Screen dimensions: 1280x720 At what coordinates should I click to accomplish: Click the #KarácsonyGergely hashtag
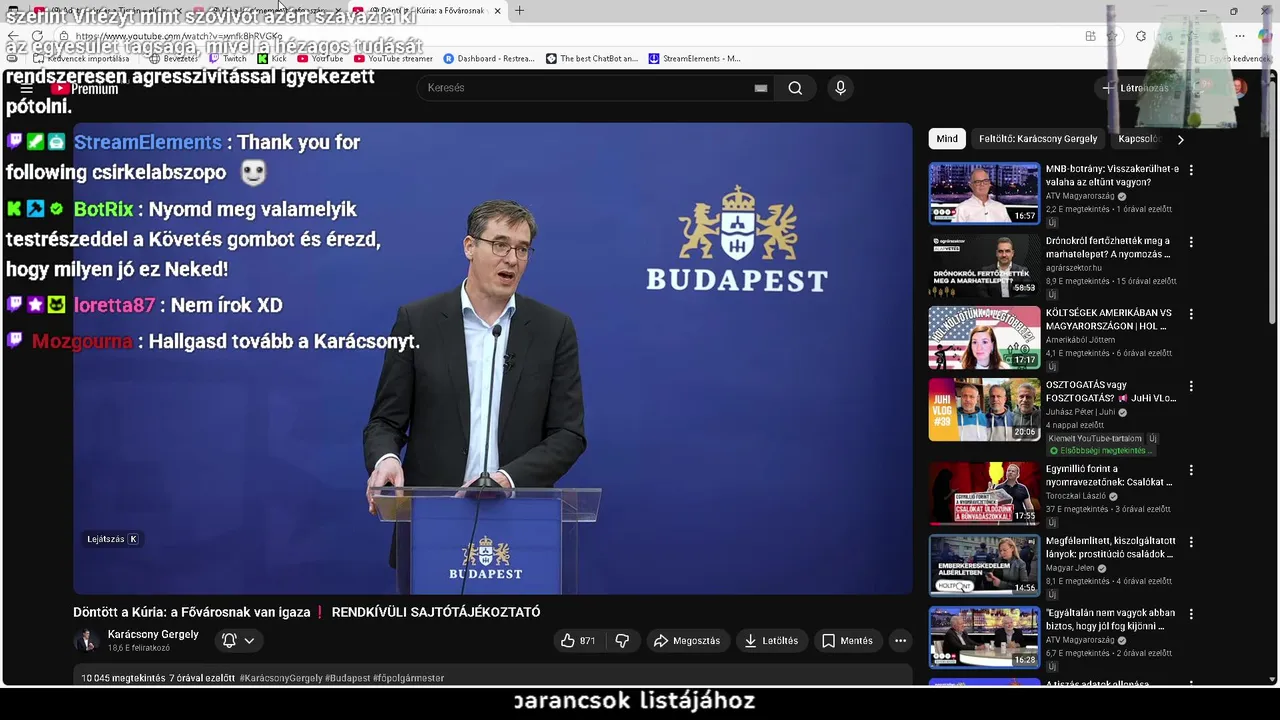(x=281, y=678)
